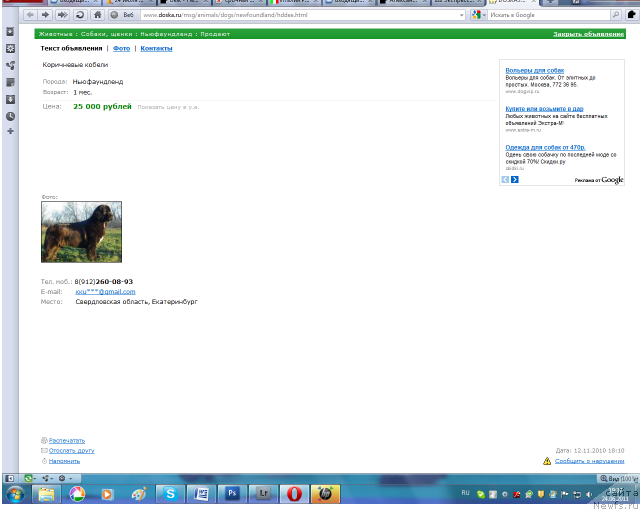Viewport: 640px width, 512px height.
Task: Open Skype from the Windows taskbar
Action: point(170,493)
